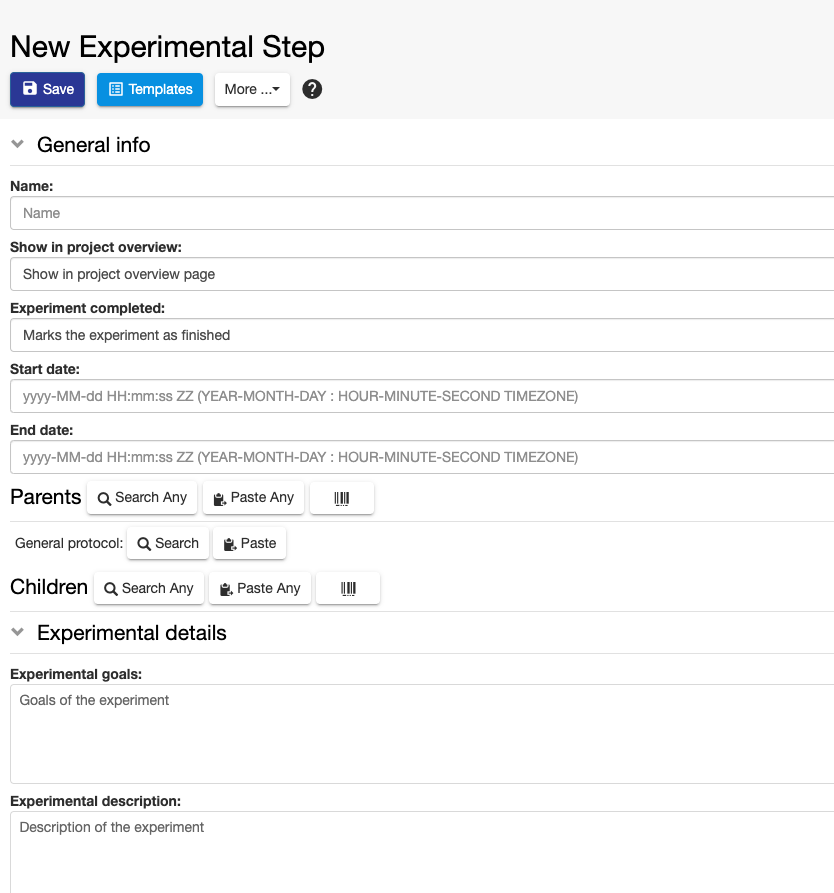Open the More... dropdown menu
834x893 pixels.
252,89
